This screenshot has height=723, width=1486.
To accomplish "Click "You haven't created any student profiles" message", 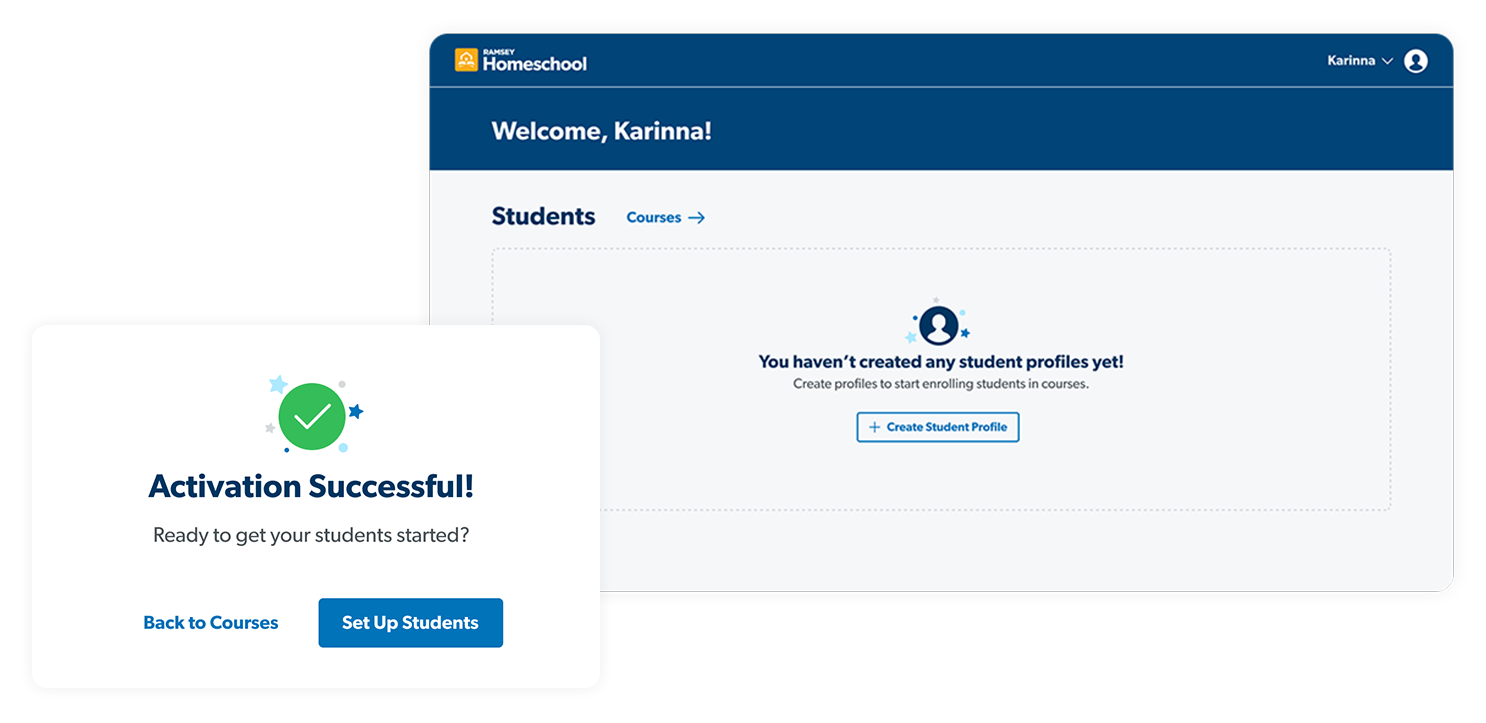I will pyautogui.click(x=941, y=362).
